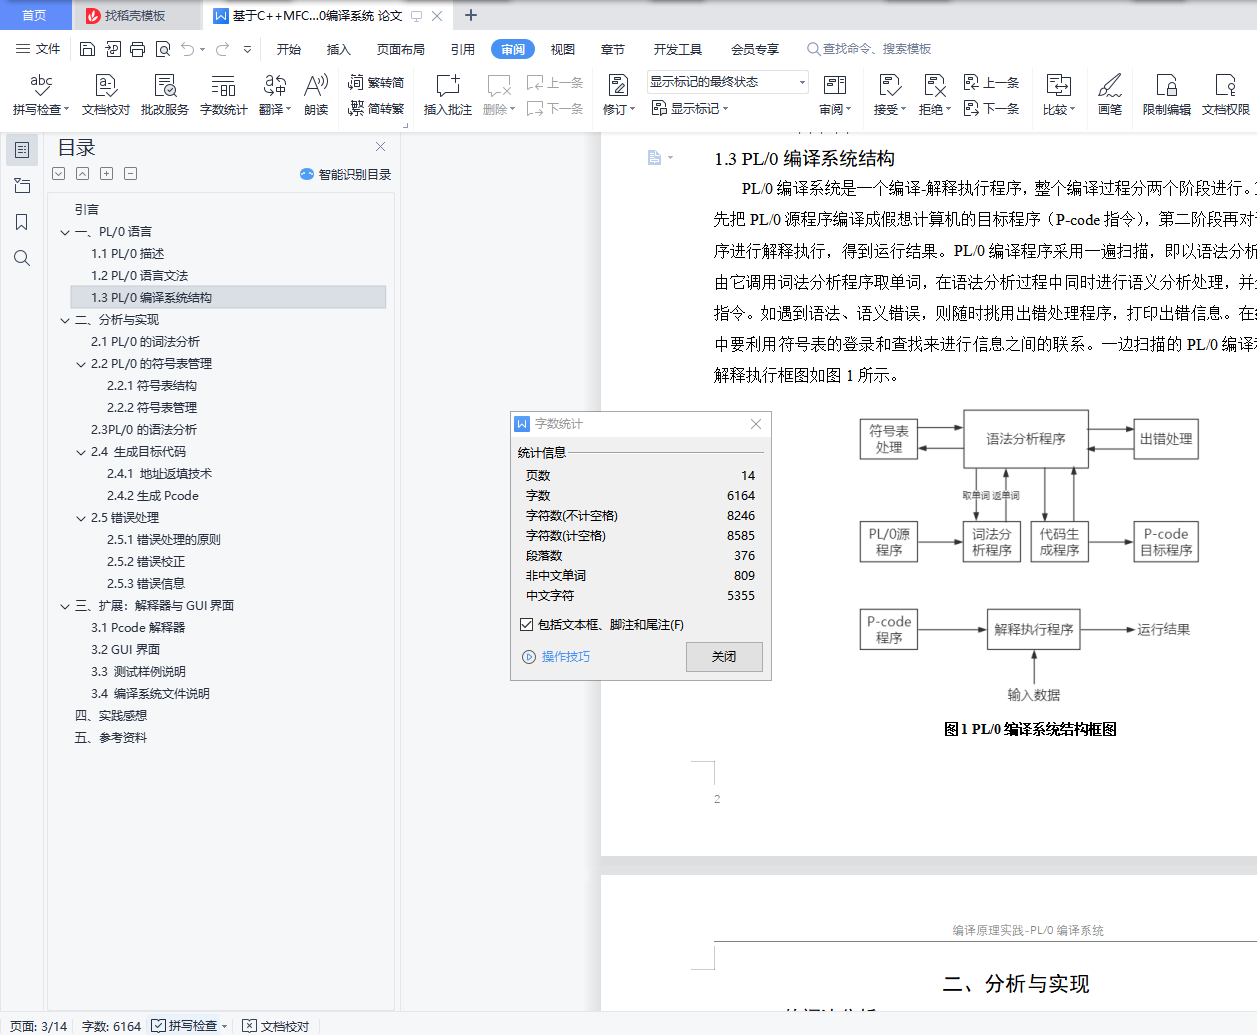This screenshot has width=1257, height=1035.
Task: Open the bookmark sidebar icon
Action: point(22,222)
